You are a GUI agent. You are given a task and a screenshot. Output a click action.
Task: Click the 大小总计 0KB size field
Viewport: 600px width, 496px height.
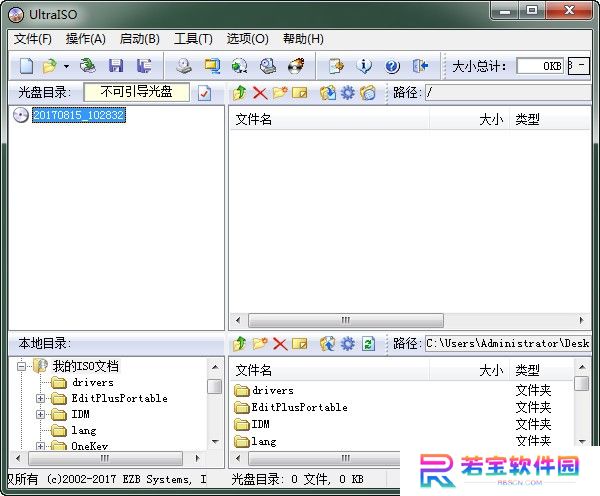(540, 66)
